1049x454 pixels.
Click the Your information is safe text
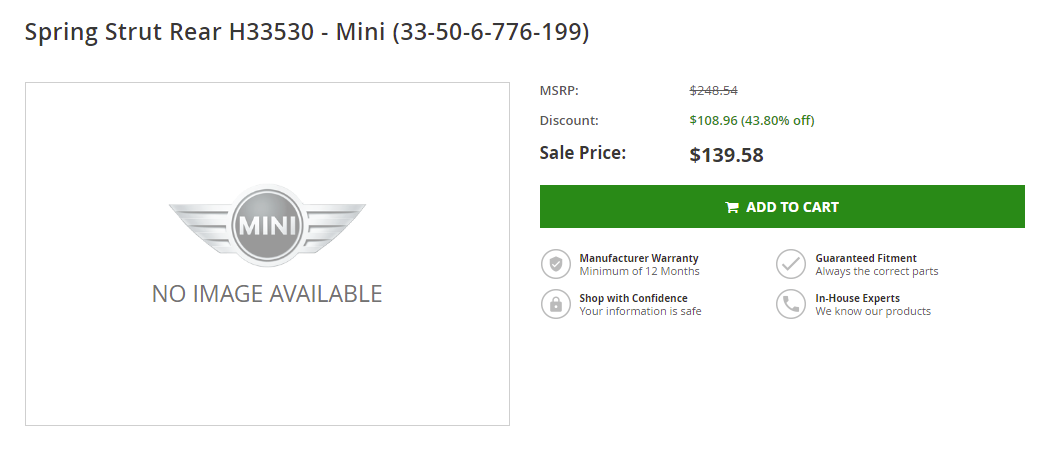[640, 312]
